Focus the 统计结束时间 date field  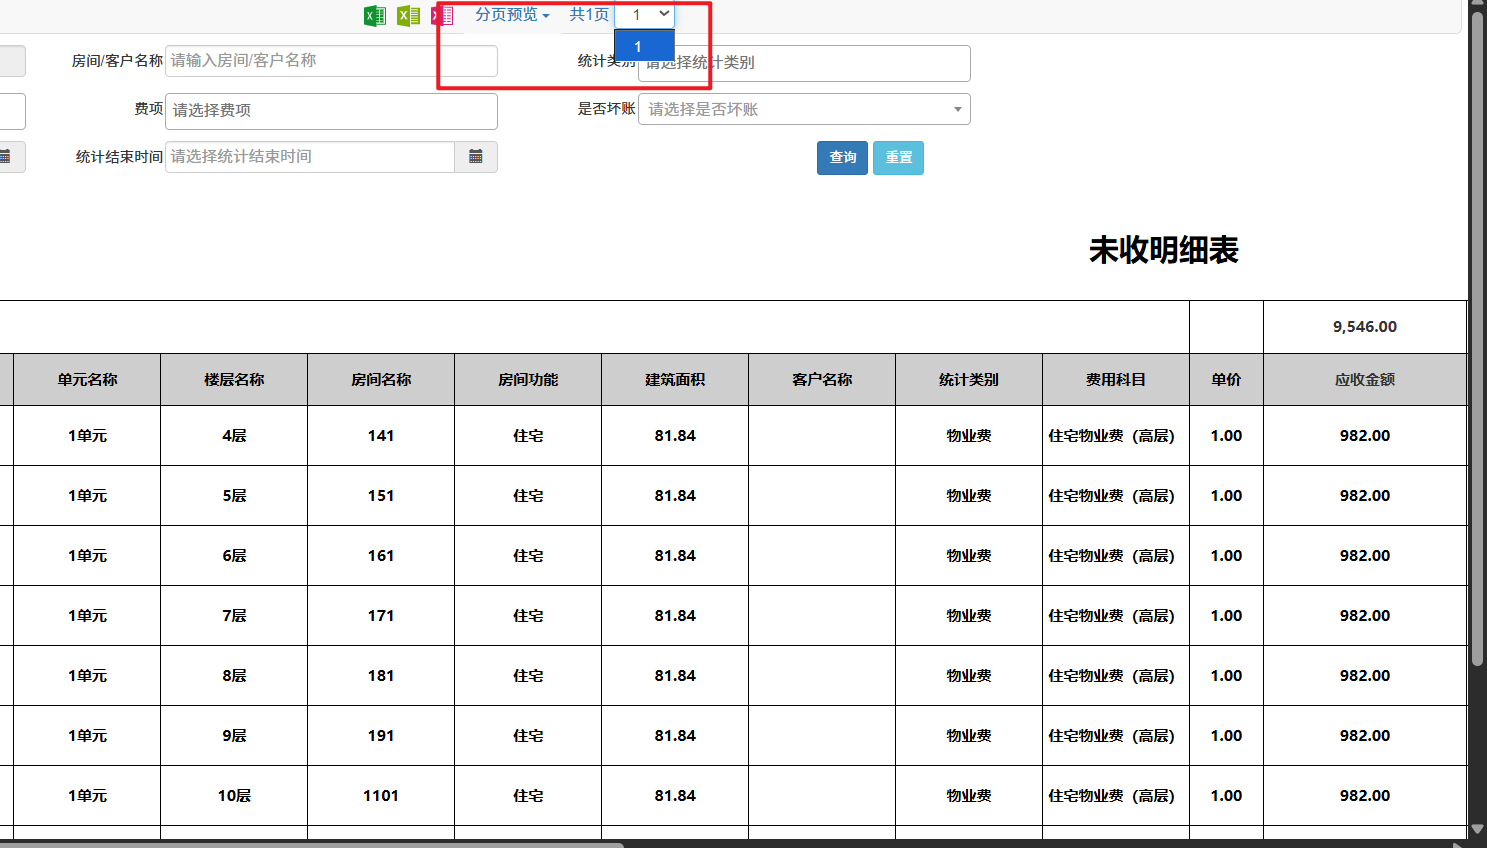click(310, 157)
